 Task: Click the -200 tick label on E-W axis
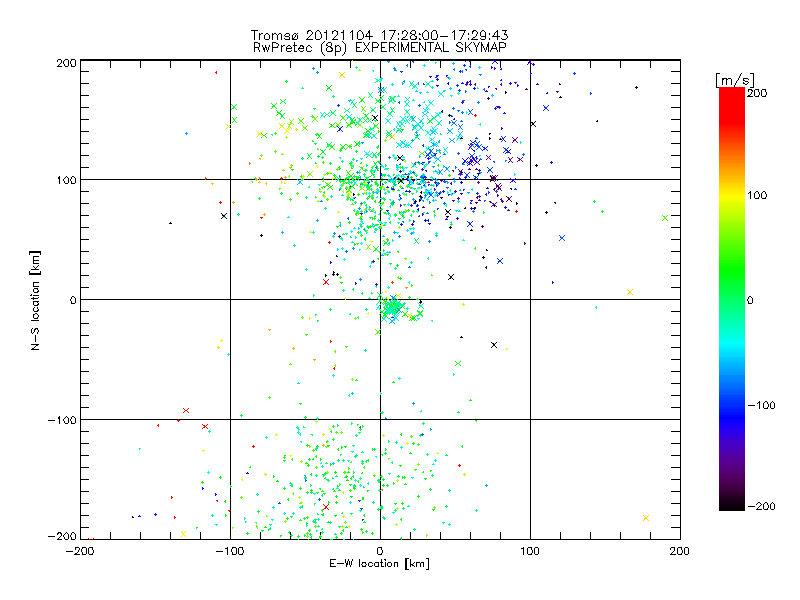coord(80,551)
